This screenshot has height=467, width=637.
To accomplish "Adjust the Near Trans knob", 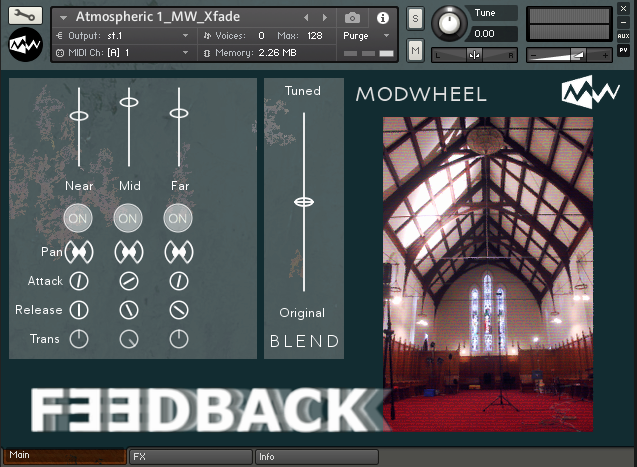I will pyautogui.click(x=79, y=339).
